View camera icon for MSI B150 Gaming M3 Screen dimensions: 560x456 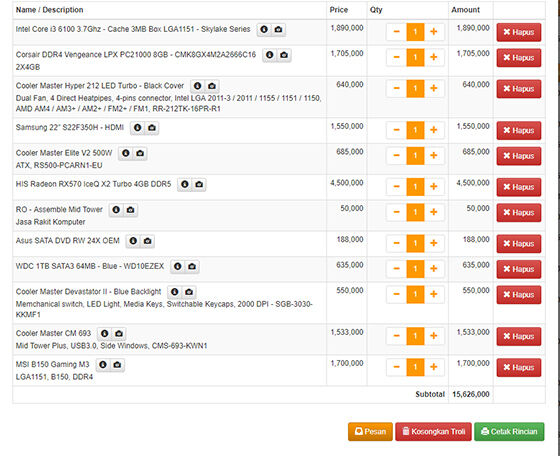[117, 365]
